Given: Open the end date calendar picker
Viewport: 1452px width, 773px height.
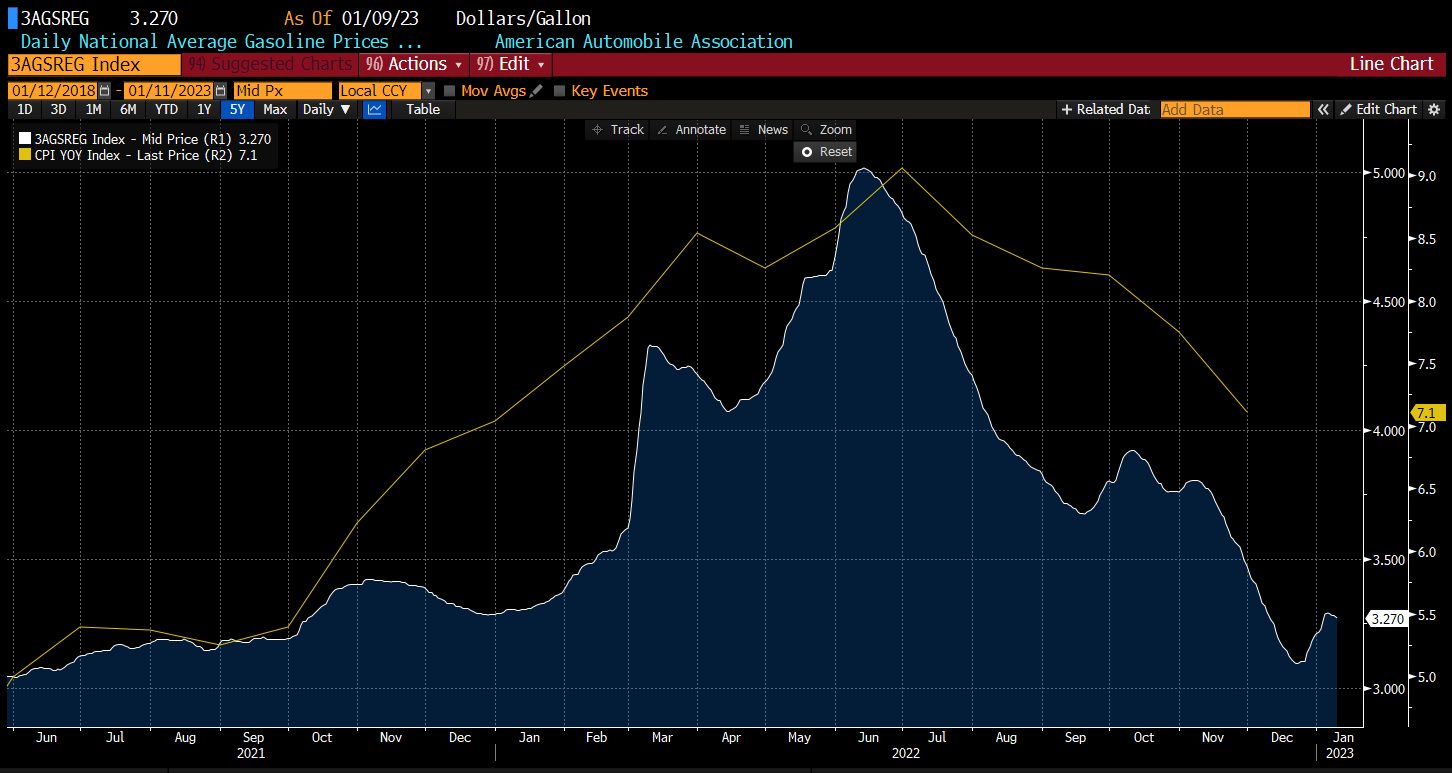Looking at the screenshot, I should (220, 91).
